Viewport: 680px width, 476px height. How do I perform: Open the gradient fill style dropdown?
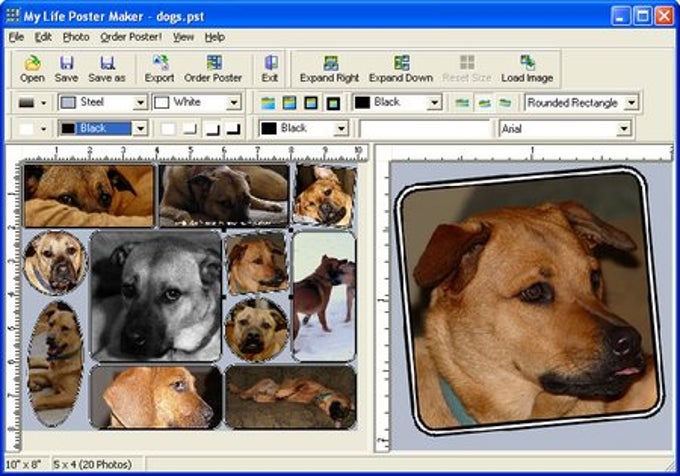43,103
